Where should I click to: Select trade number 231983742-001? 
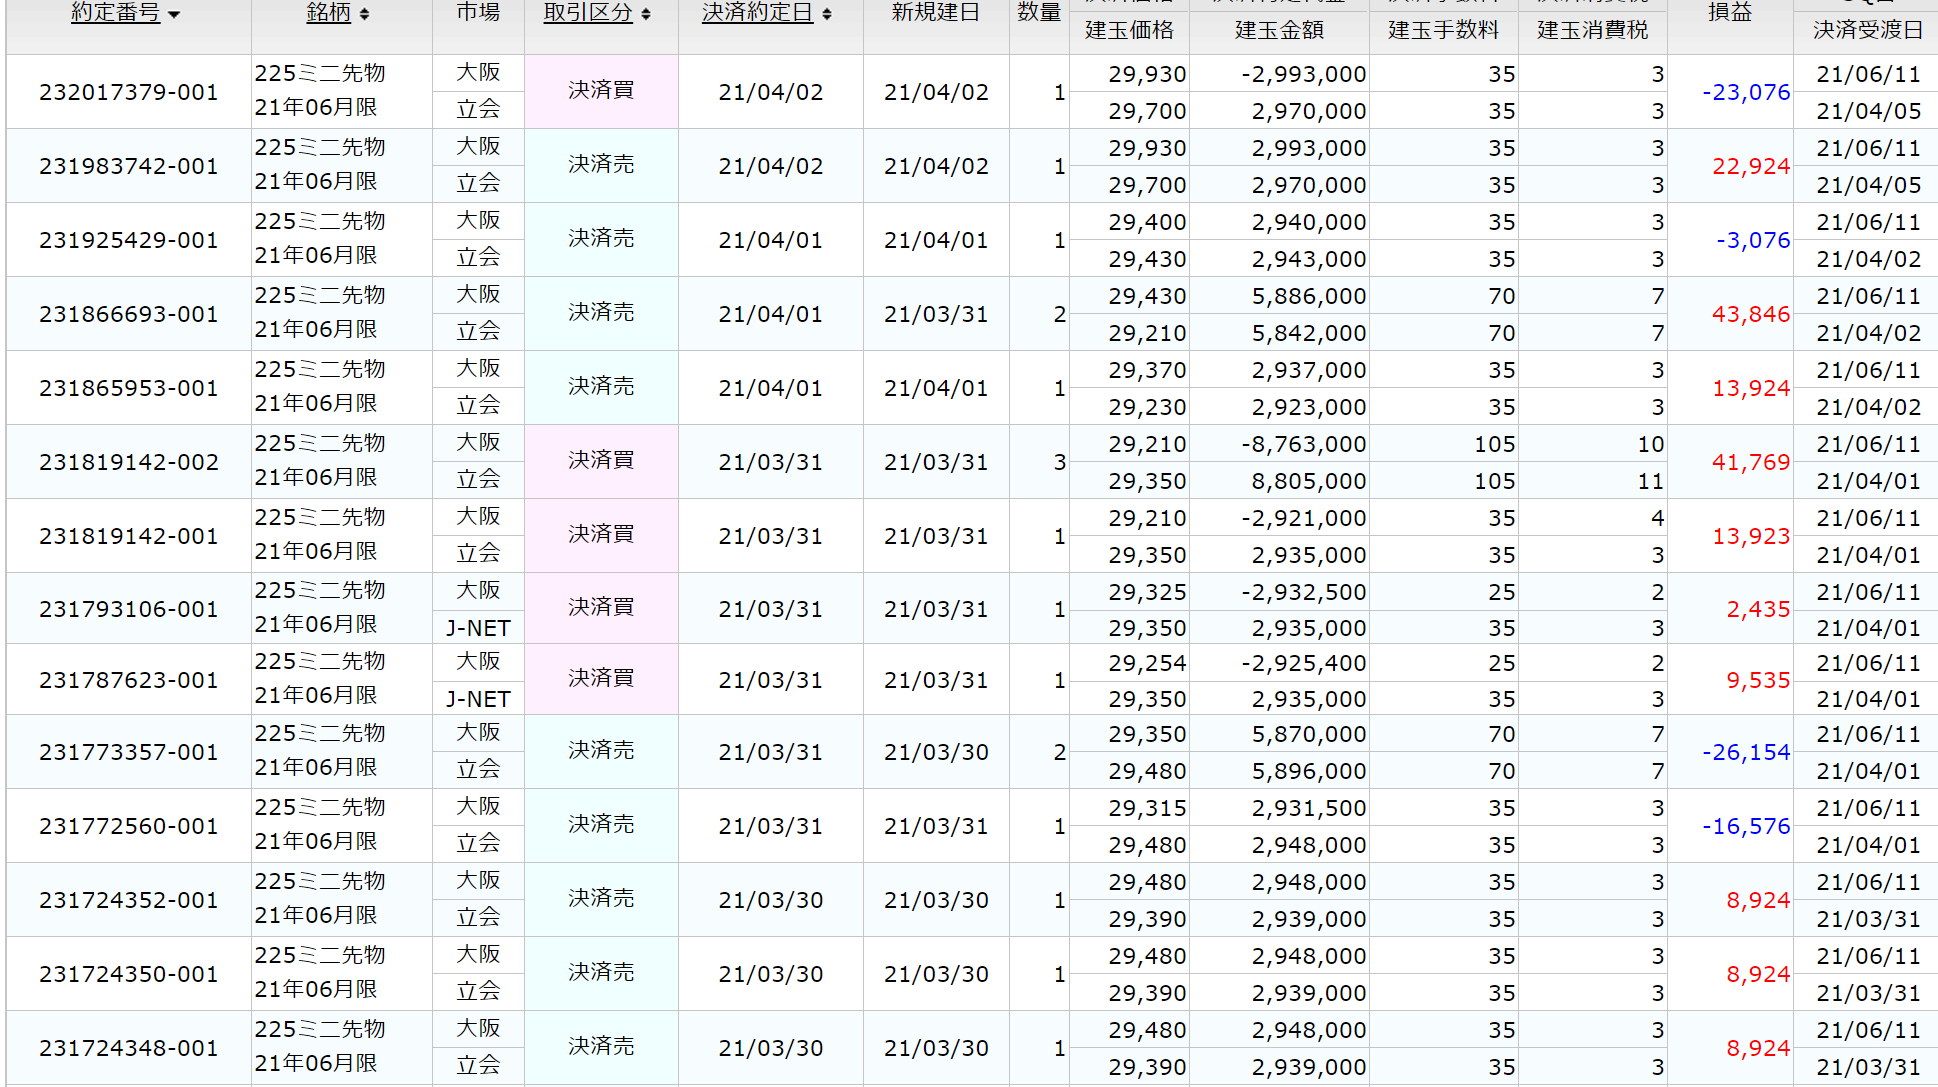pyautogui.click(x=129, y=166)
